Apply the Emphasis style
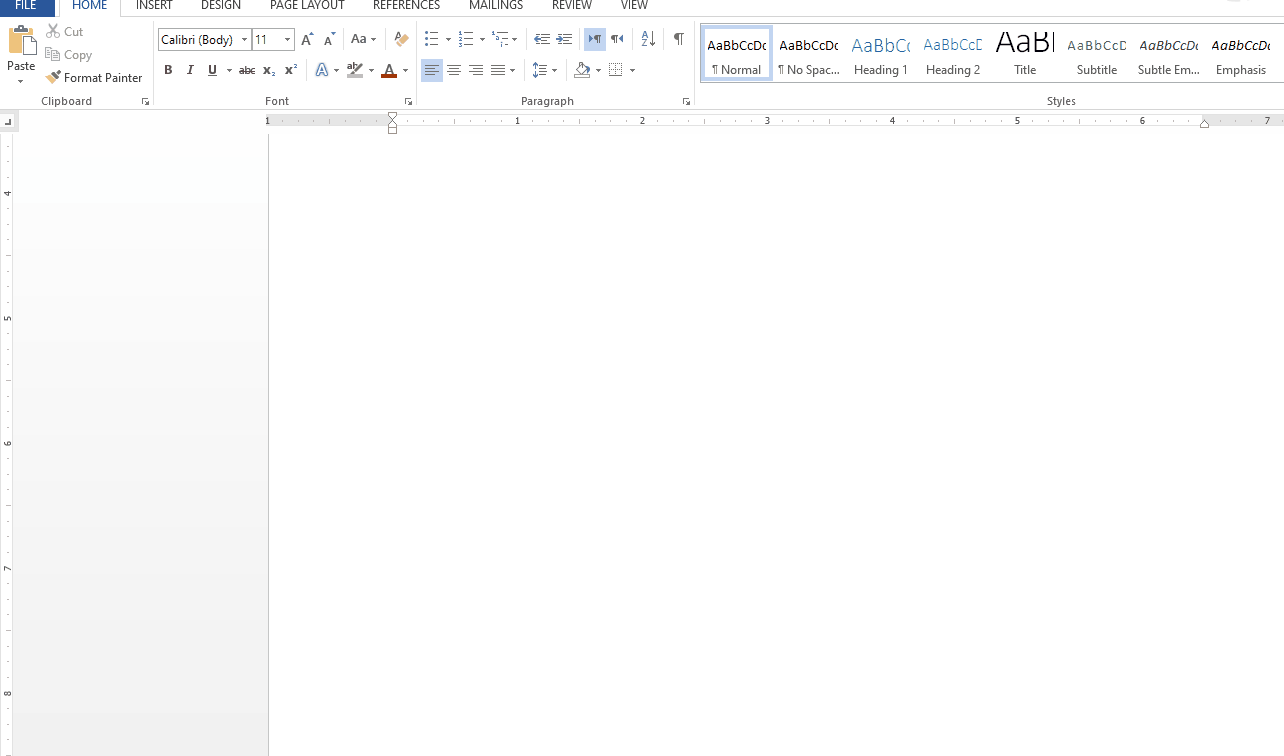 pos(1241,54)
